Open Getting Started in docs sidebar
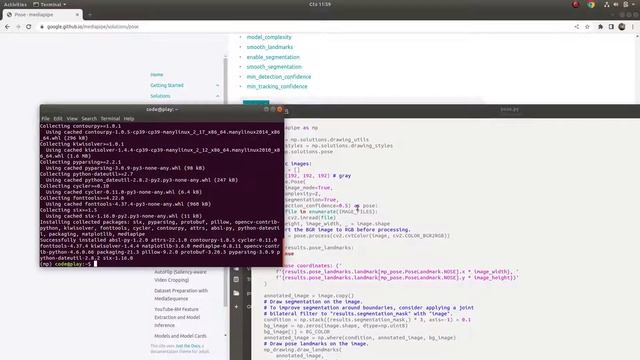This screenshot has width=640, height=360. (167, 85)
